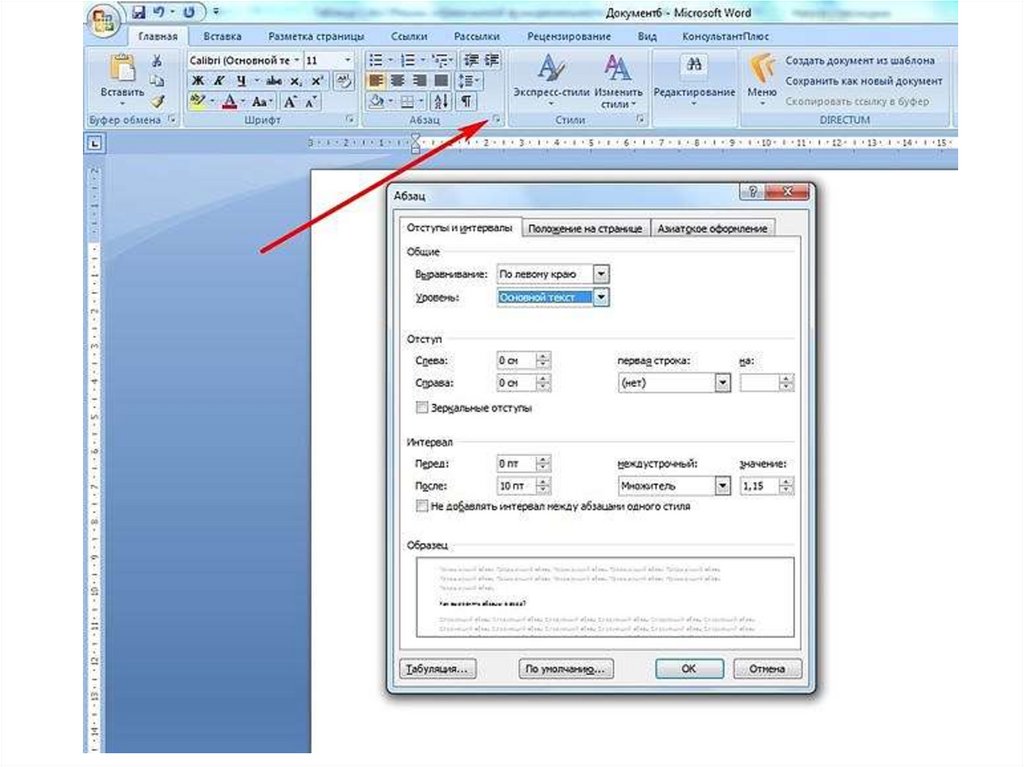
Task: Align text to the left
Action: click(376, 80)
